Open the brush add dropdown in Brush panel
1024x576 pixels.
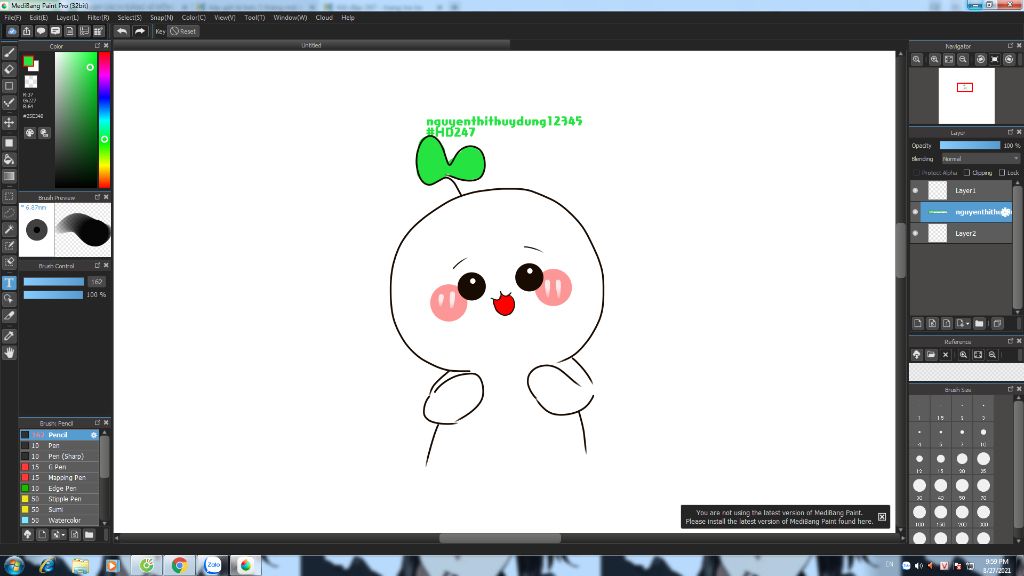point(59,534)
